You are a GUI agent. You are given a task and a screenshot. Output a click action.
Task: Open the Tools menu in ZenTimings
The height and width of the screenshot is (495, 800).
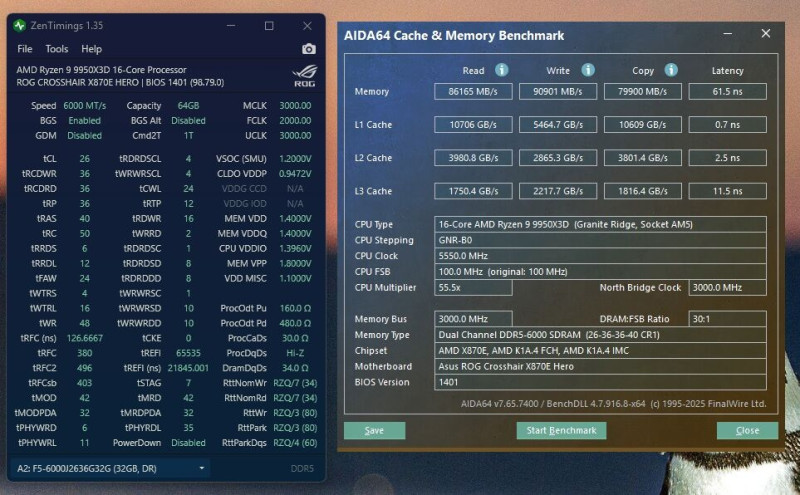[x=57, y=49]
